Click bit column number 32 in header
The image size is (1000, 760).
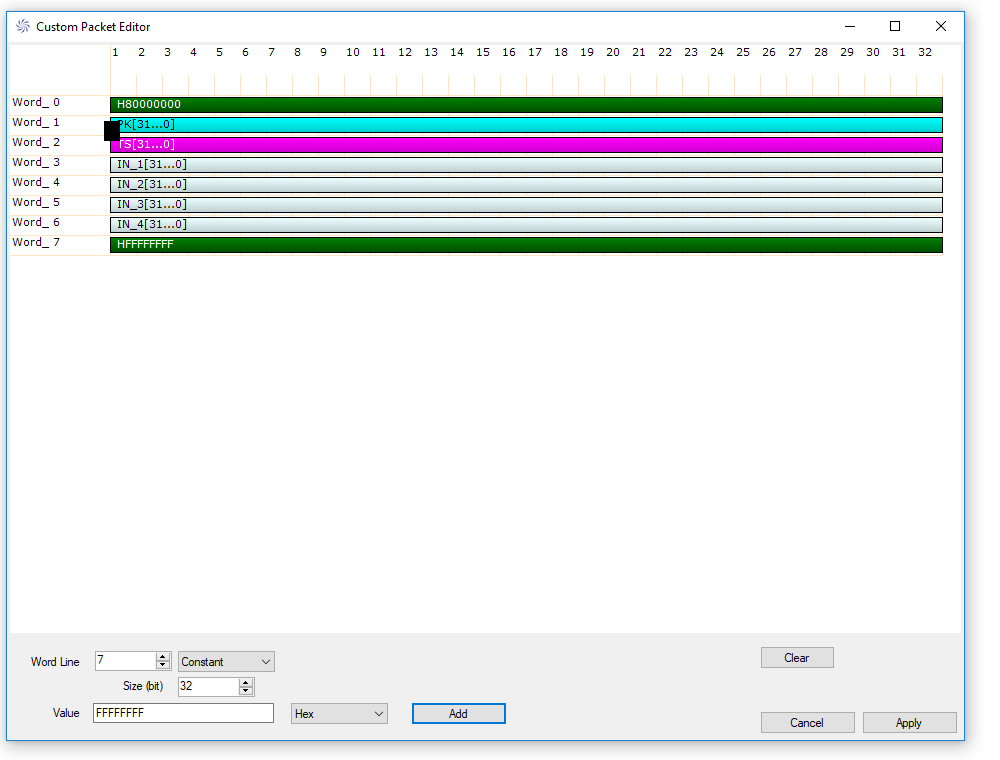pyautogui.click(x=925, y=52)
